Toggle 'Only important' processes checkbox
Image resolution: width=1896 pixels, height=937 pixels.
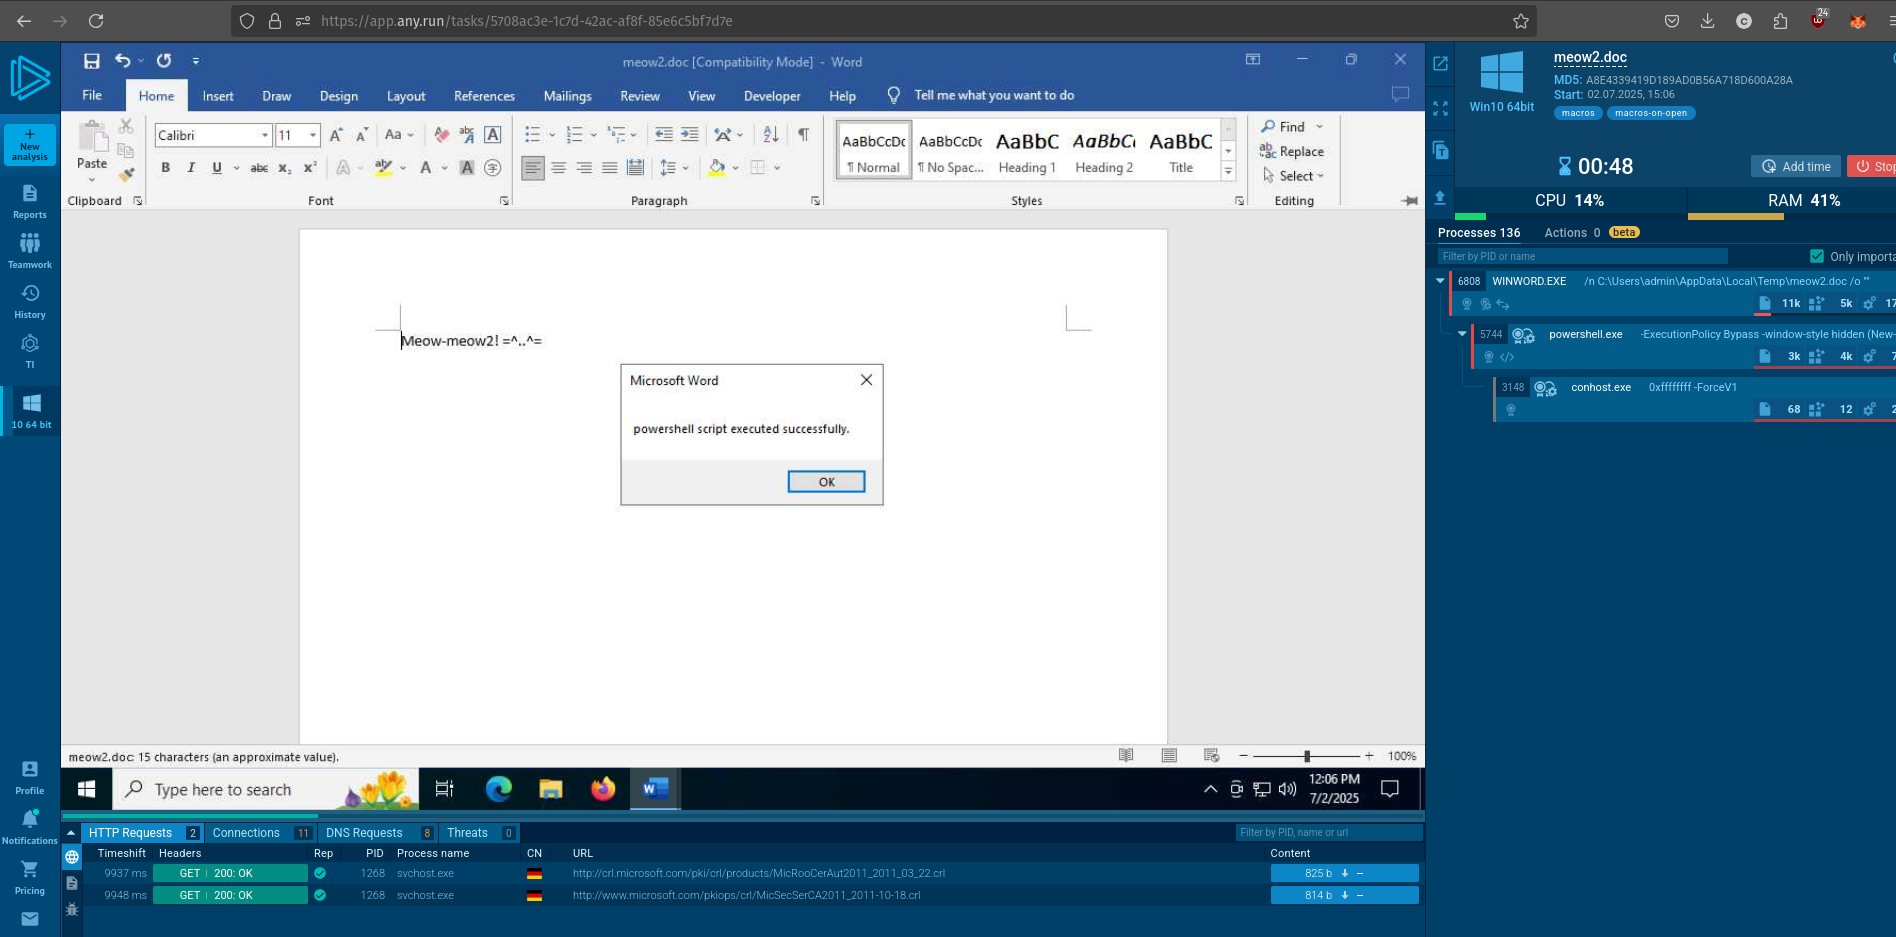tap(1817, 256)
